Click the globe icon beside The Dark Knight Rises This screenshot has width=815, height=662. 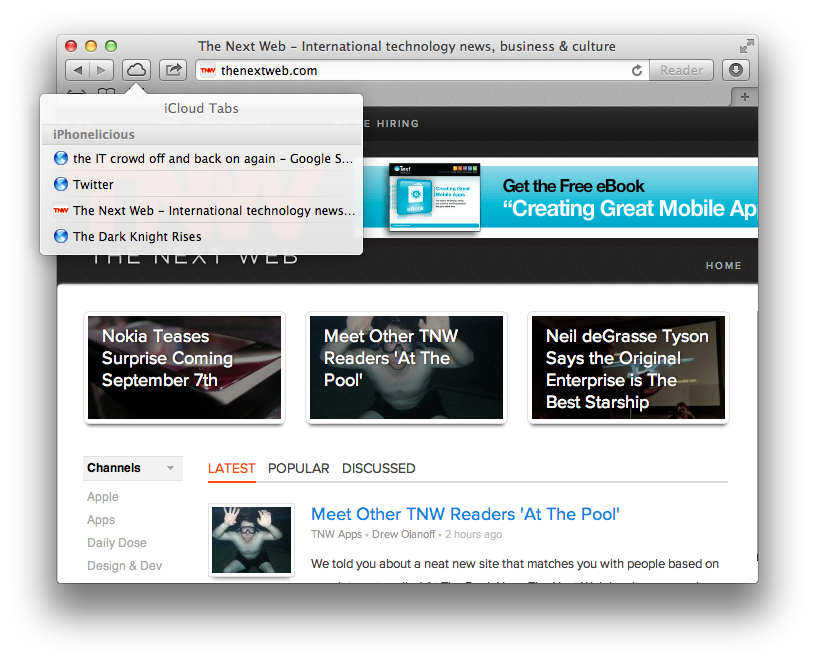point(61,236)
